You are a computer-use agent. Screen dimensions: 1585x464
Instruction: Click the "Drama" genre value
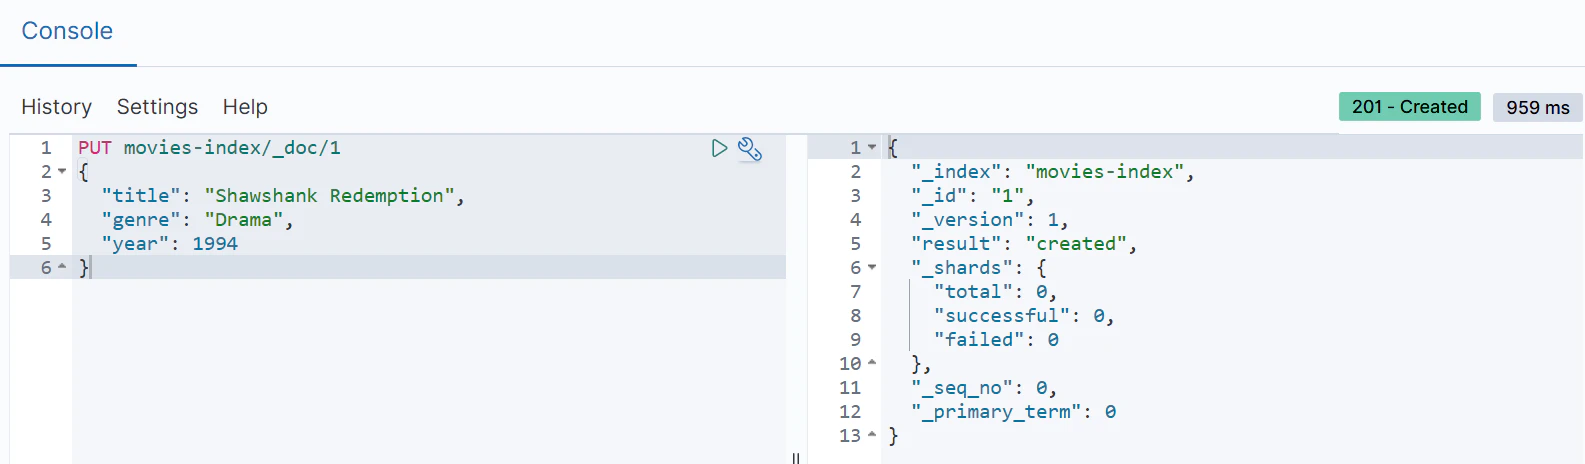click(x=244, y=220)
